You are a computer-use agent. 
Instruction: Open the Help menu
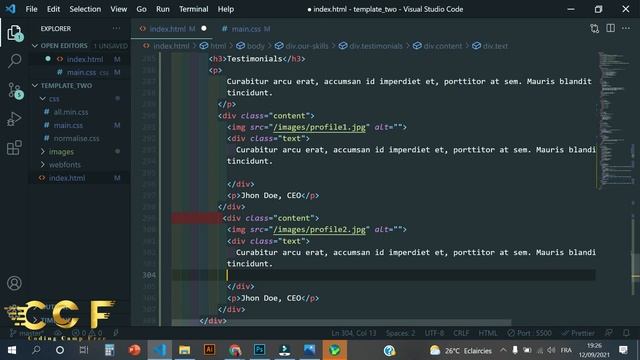coord(226,9)
